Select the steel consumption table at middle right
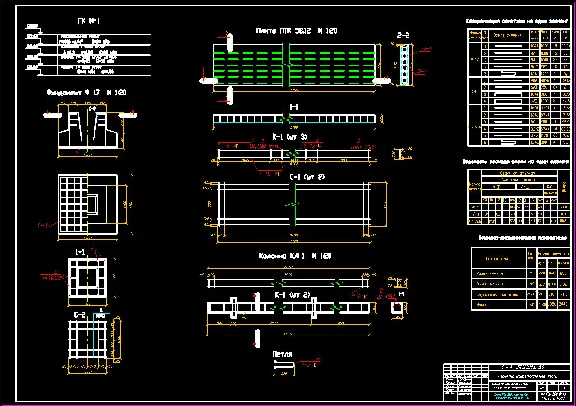576x406 pixels. [x=518, y=197]
